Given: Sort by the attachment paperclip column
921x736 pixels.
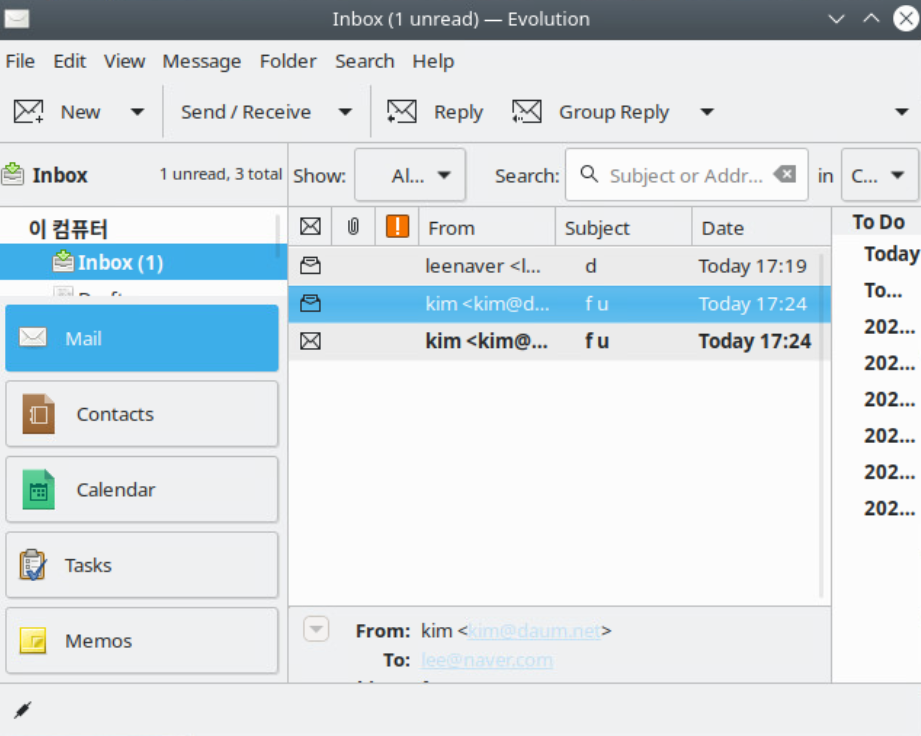Looking at the screenshot, I should 353,227.
